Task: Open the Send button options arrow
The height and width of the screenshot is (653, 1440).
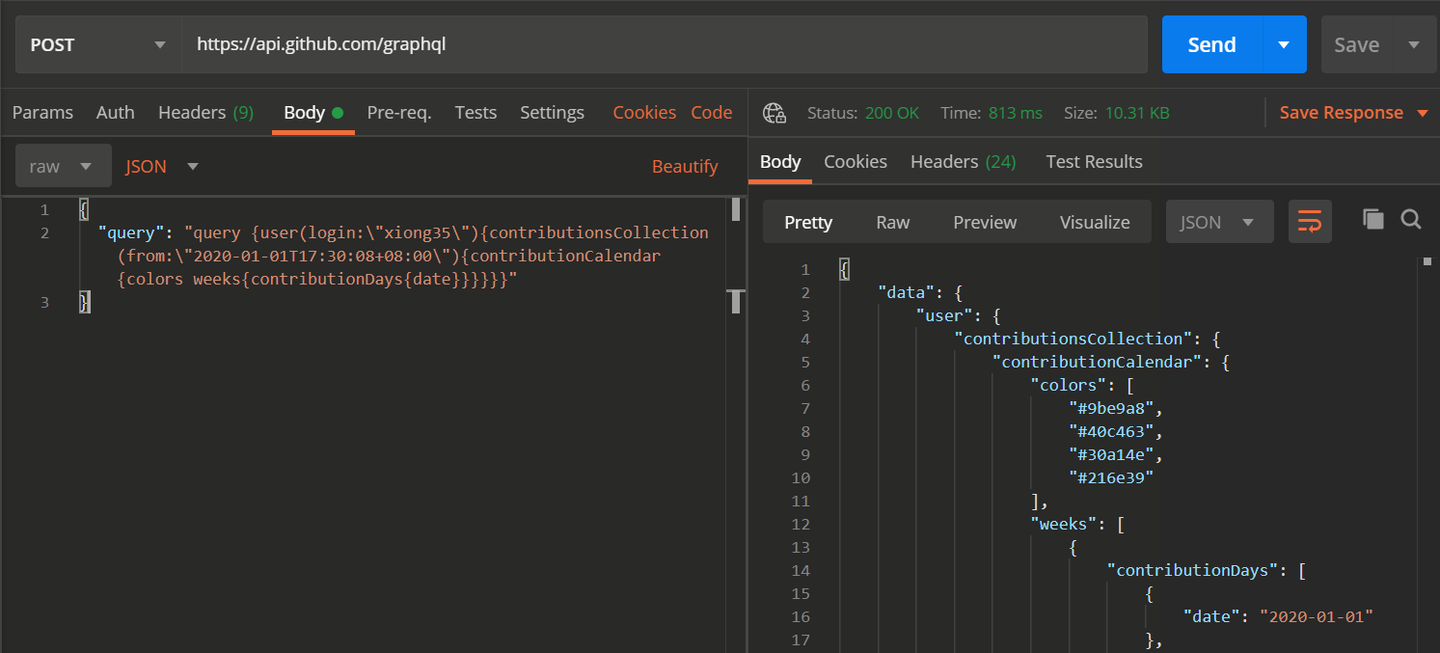Action: 1283,44
